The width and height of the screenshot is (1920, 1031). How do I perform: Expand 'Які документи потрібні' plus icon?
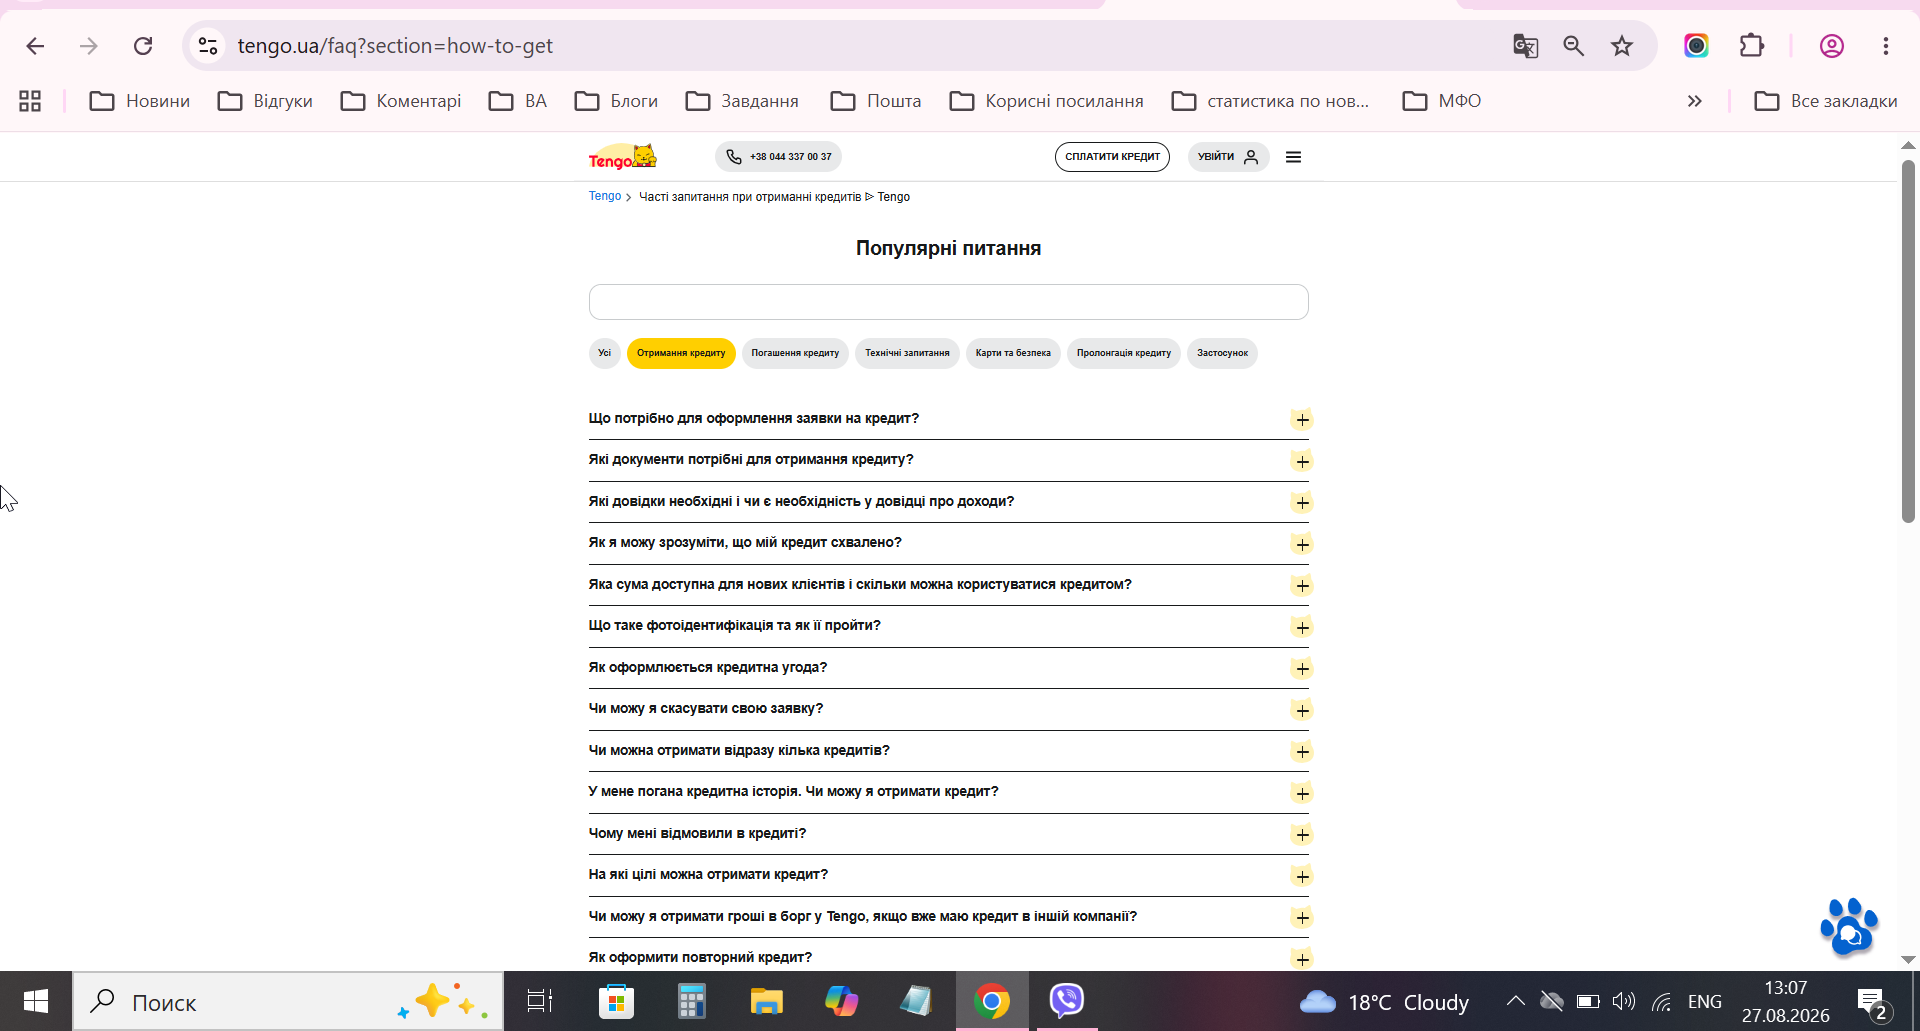pyautogui.click(x=1301, y=461)
